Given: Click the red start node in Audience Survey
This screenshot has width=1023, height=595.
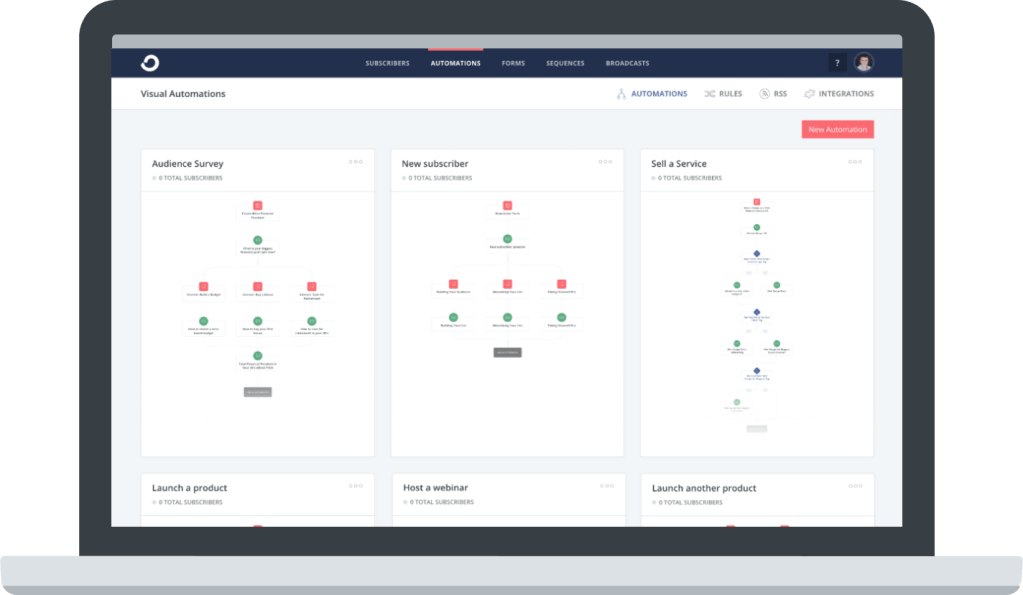Looking at the screenshot, I should 257,205.
